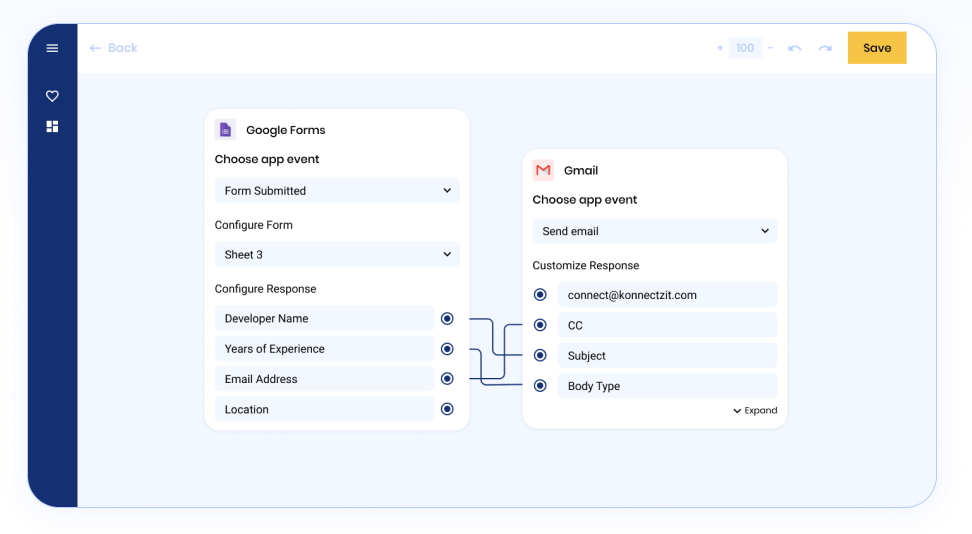Increase zoom with the plus icon

coord(720,48)
